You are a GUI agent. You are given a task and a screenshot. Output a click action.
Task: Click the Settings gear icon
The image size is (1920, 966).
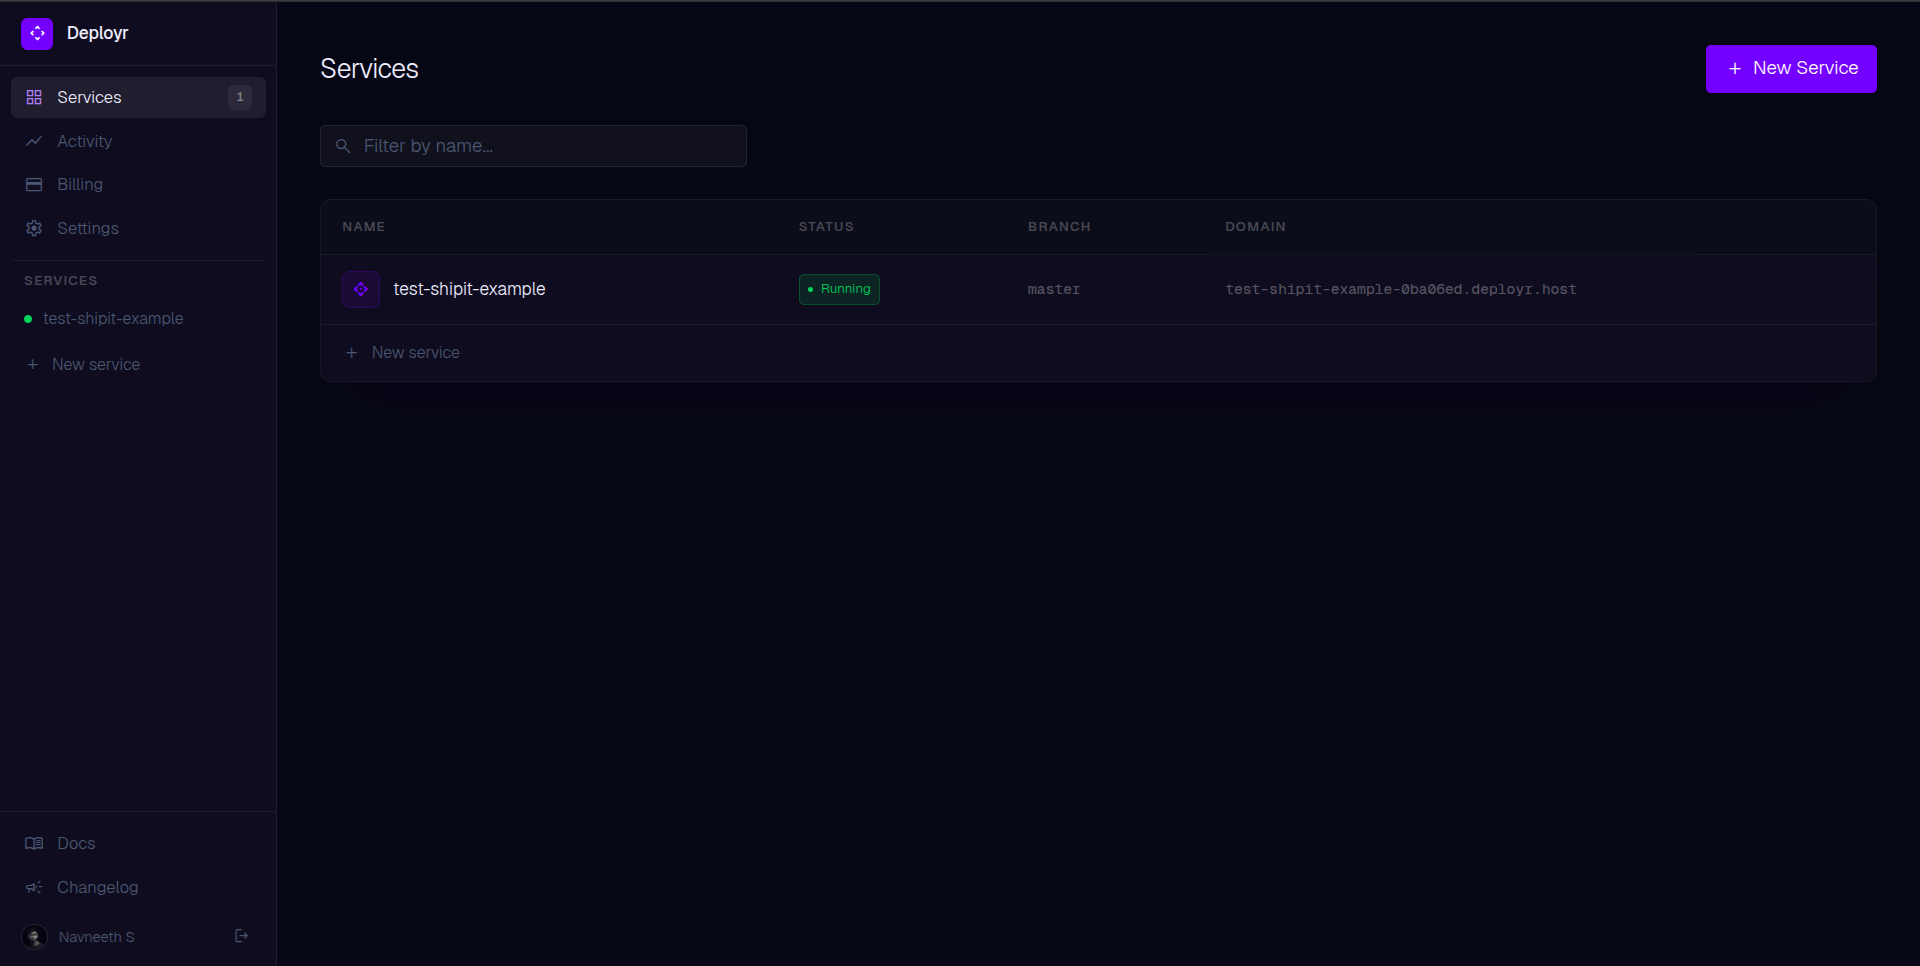(34, 228)
